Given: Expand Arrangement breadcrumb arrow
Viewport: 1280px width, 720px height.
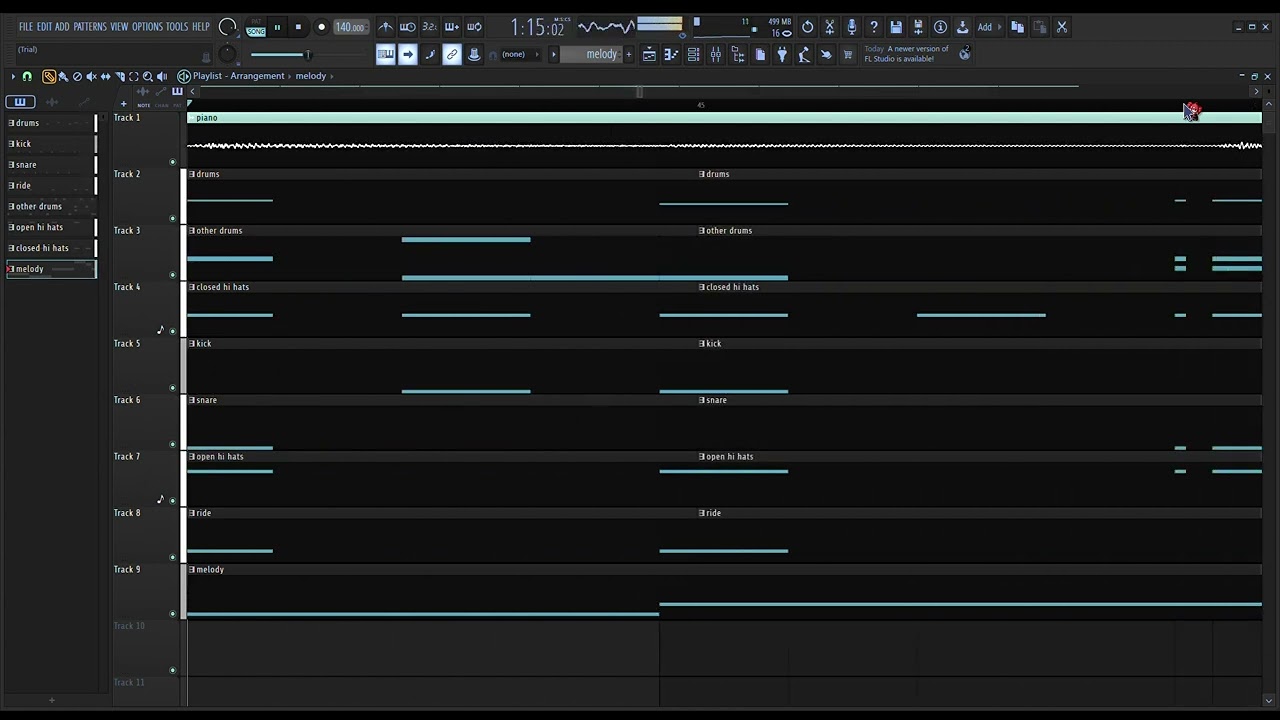Looking at the screenshot, I should 289,76.
